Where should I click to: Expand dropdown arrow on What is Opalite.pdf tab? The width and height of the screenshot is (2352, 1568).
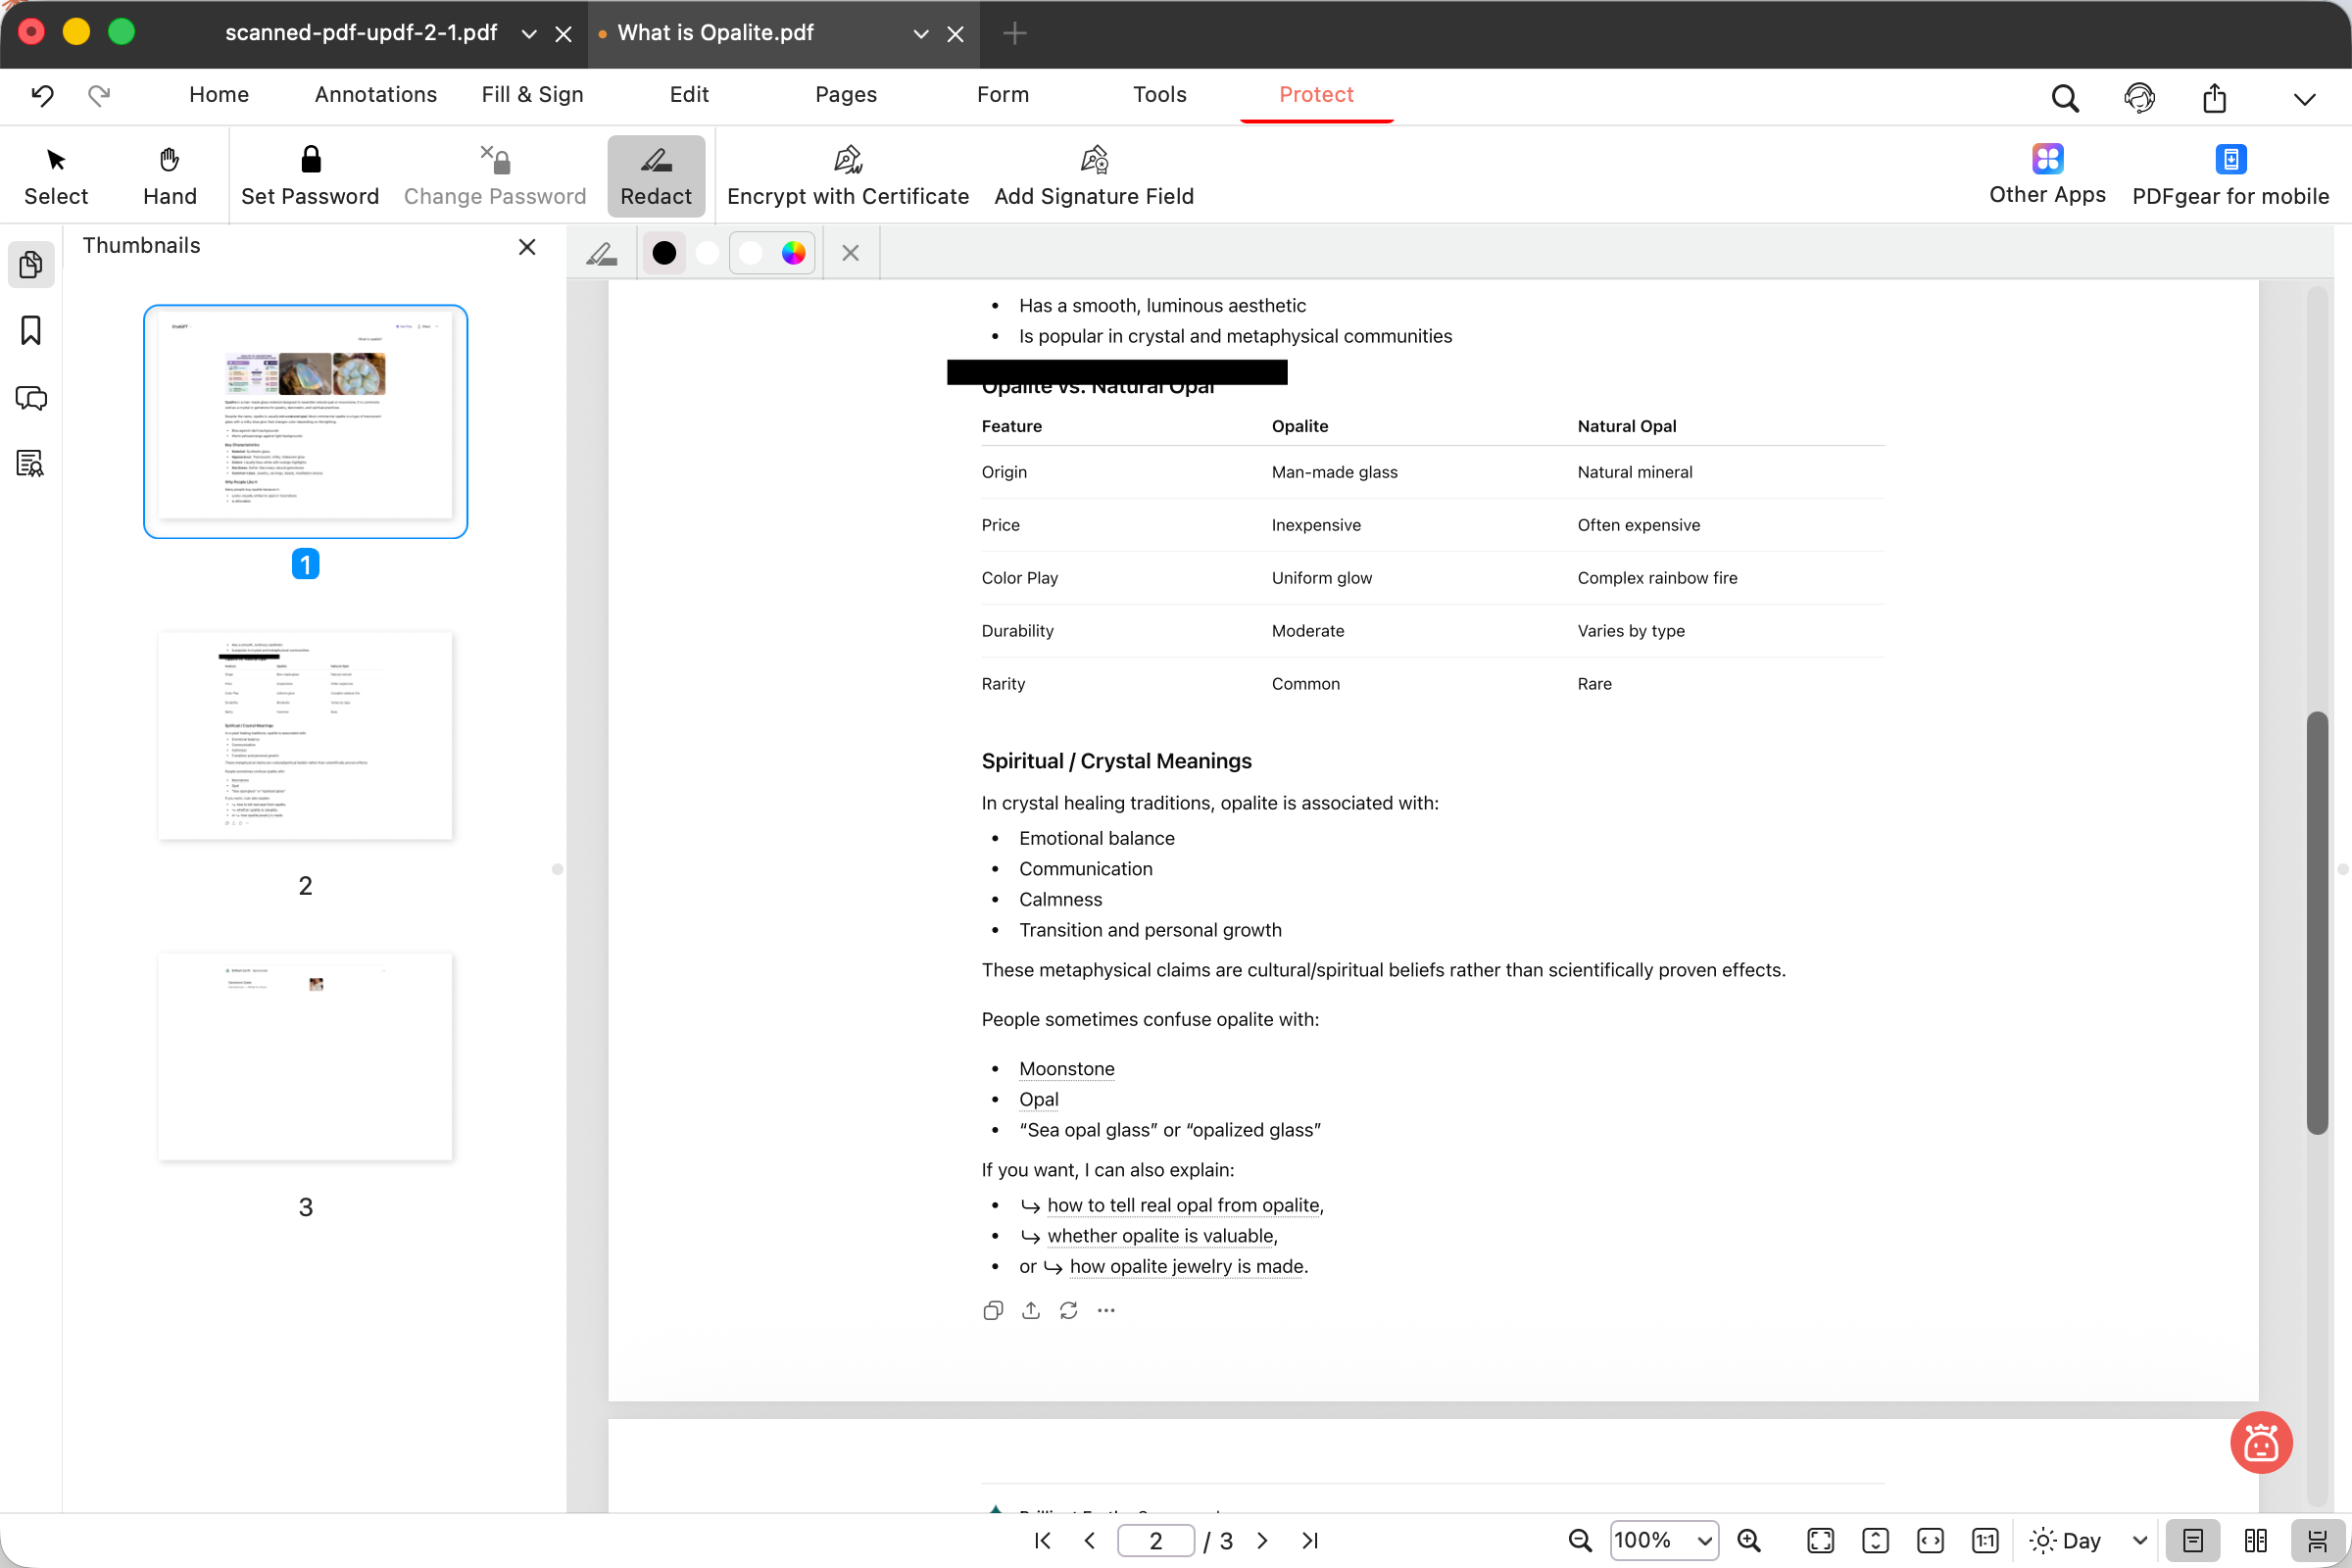921,34
